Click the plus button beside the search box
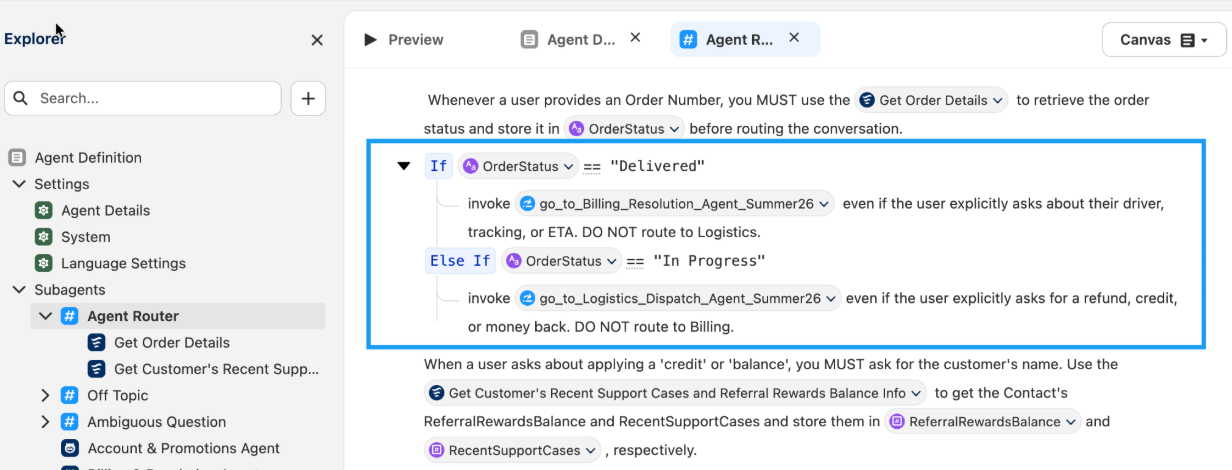This screenshot has width=1232, height=470. pyautogui.click(x=308, y=98)
